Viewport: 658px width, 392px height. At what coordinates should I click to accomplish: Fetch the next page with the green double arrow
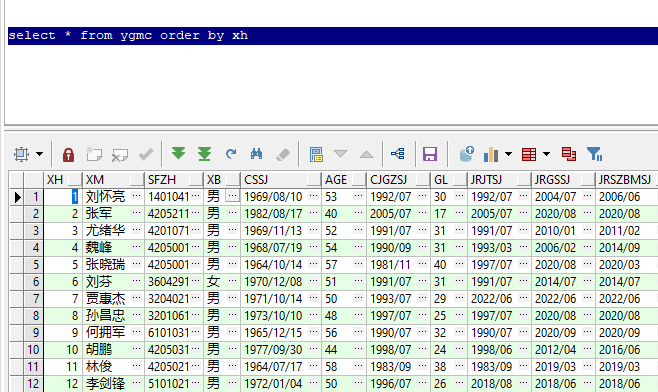[178, 154]
